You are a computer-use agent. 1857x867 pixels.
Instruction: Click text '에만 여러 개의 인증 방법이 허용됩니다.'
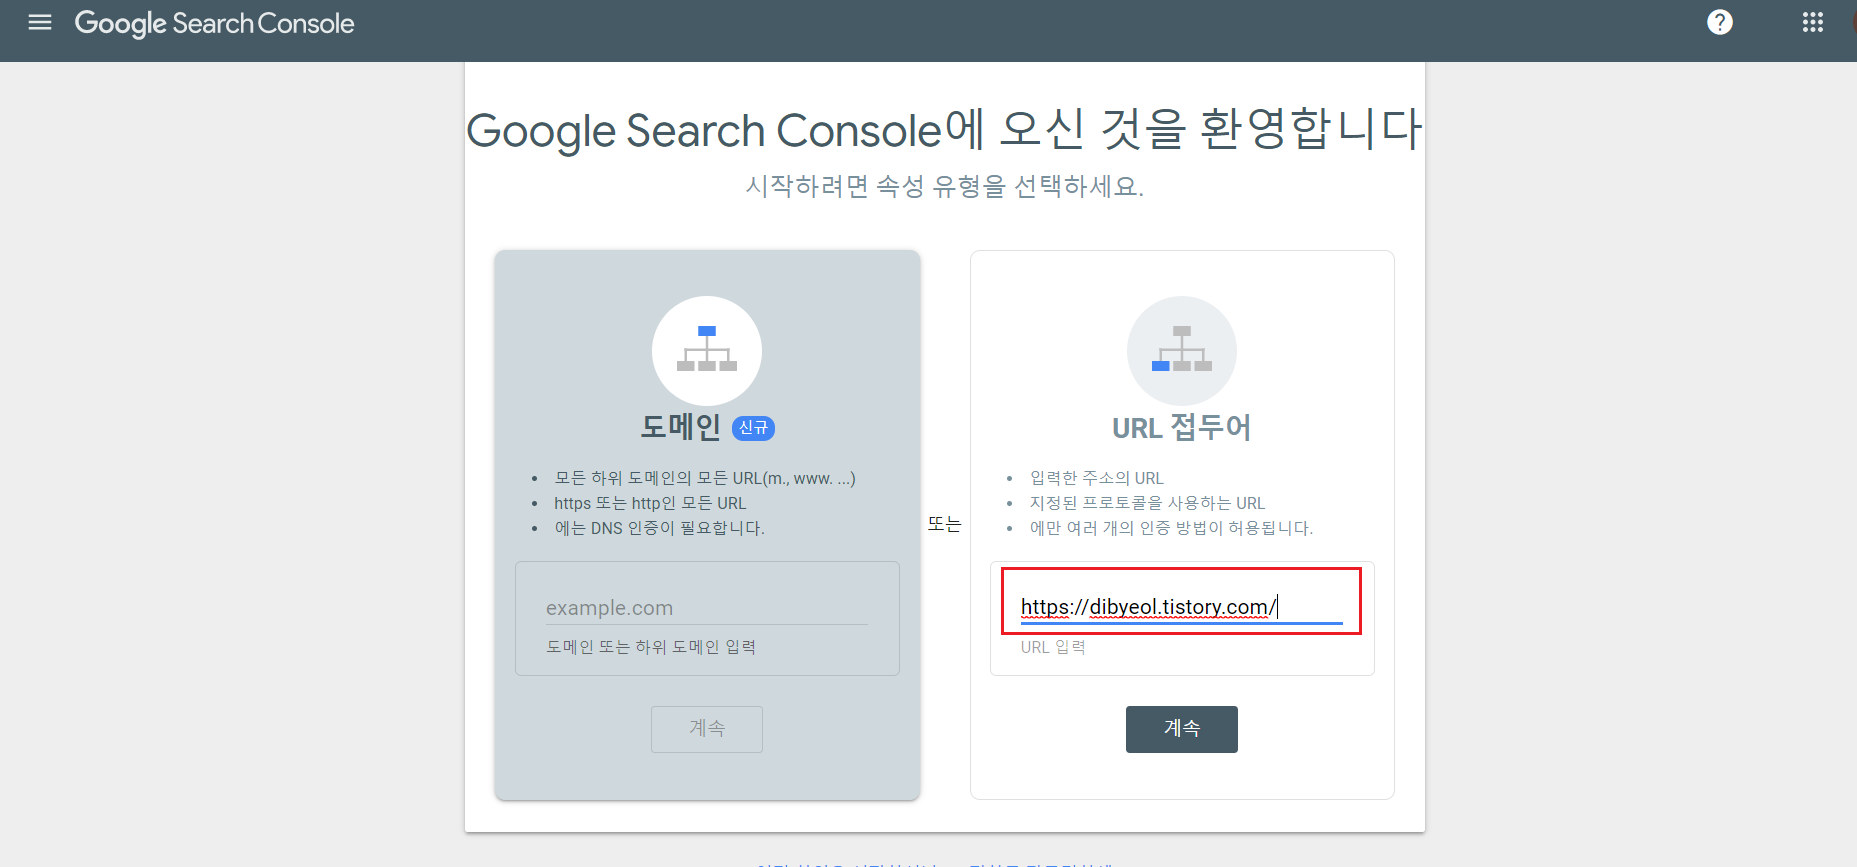tap(1172, 528)
